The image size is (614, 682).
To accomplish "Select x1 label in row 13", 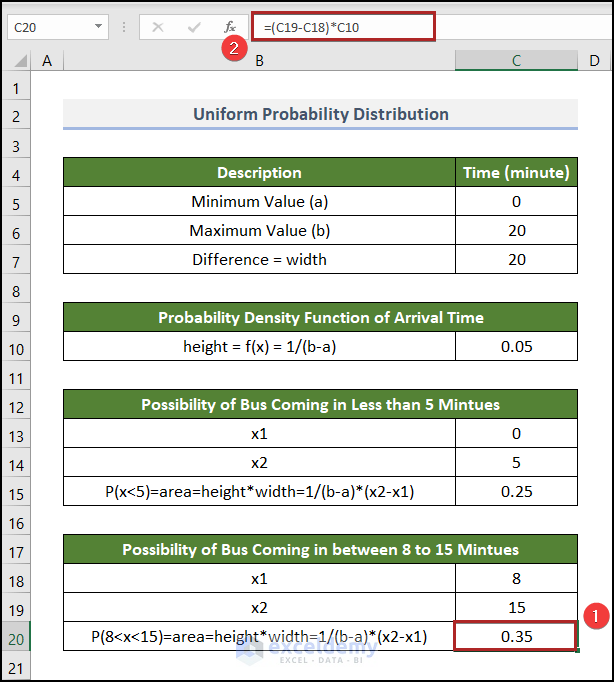I will [x=259, y=434].
